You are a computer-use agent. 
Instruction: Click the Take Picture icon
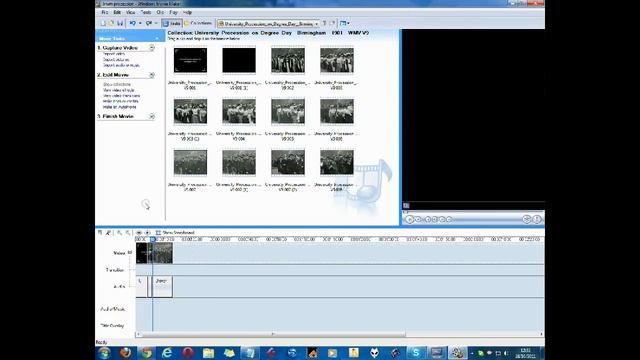[x=537, y=220]
